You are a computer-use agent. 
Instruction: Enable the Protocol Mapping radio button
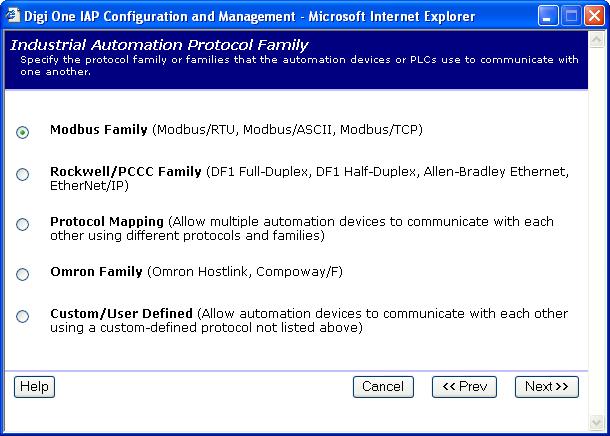coord(23,225)
